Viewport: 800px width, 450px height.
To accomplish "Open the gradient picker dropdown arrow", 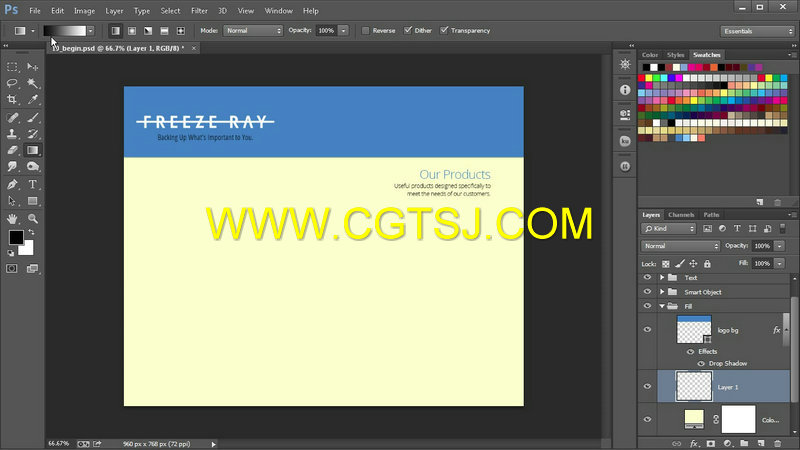I will pos(90,31).
